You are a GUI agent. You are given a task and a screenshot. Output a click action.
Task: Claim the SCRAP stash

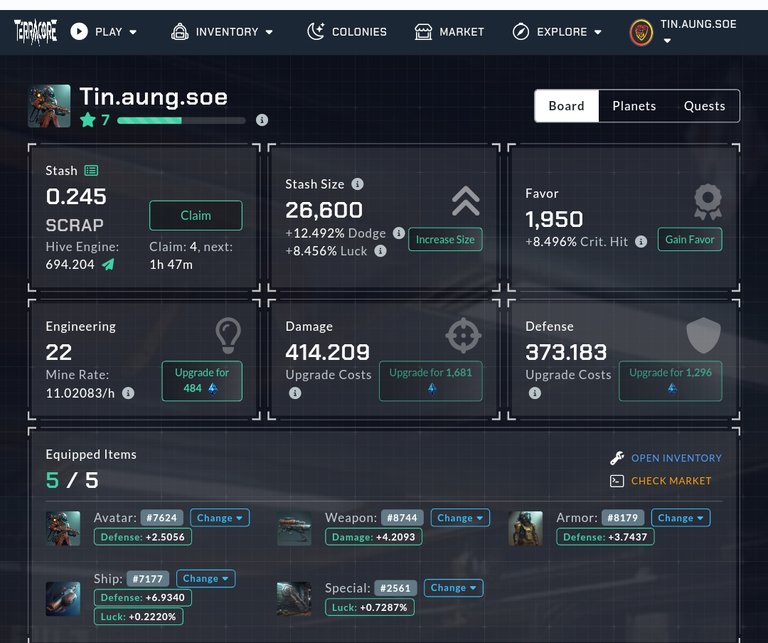[x=196, y=215]
